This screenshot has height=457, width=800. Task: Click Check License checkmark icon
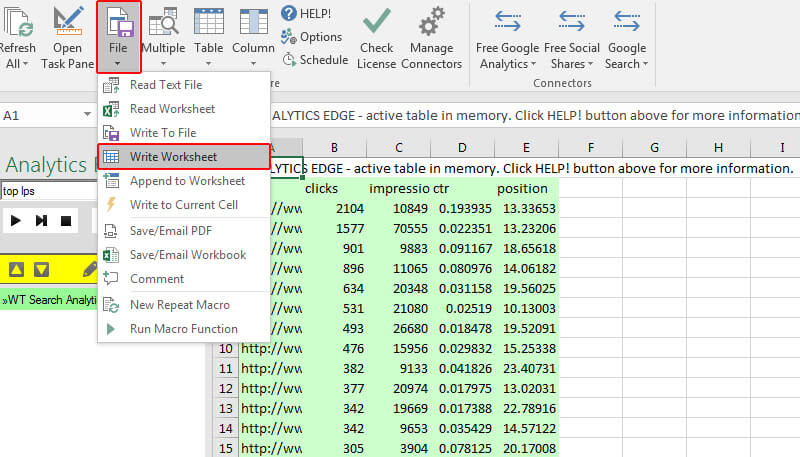click(377, 21)
